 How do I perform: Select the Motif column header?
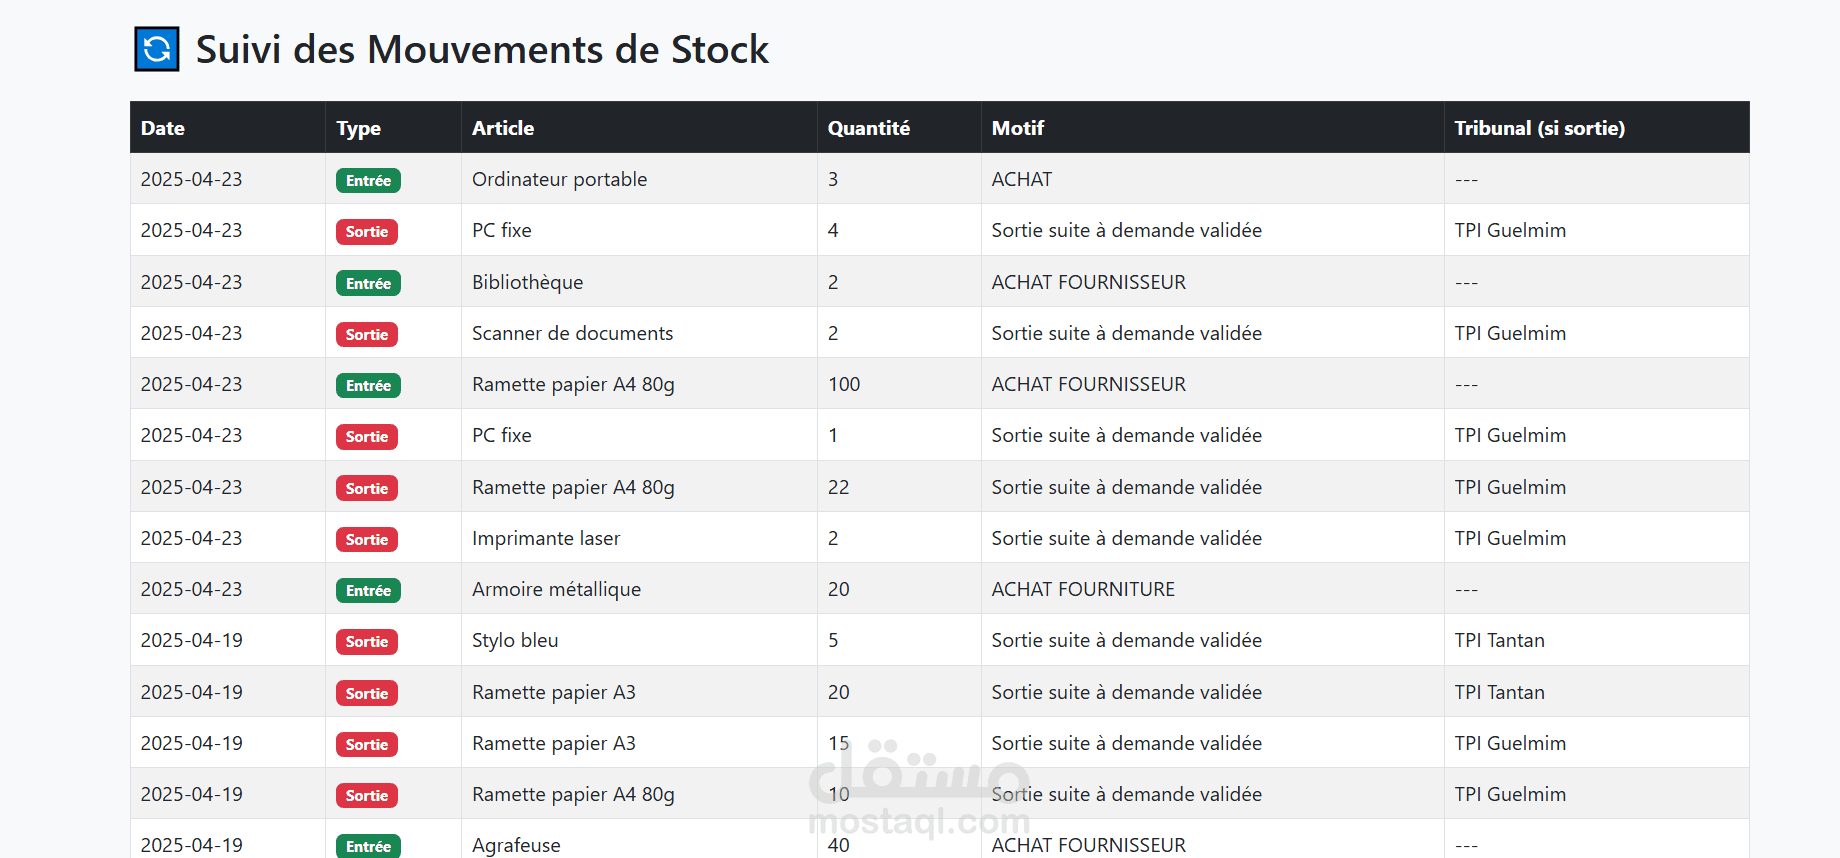pyautogui.click(x=1017, y=128)
